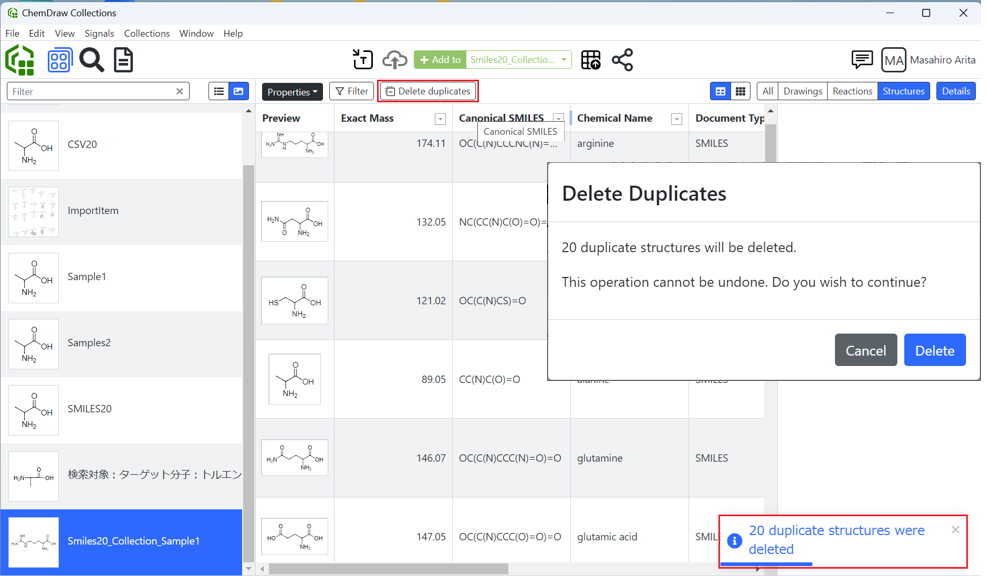Screen dimensions: 987x576
Task: Open the Collections menu
Action: click(146, 33)
